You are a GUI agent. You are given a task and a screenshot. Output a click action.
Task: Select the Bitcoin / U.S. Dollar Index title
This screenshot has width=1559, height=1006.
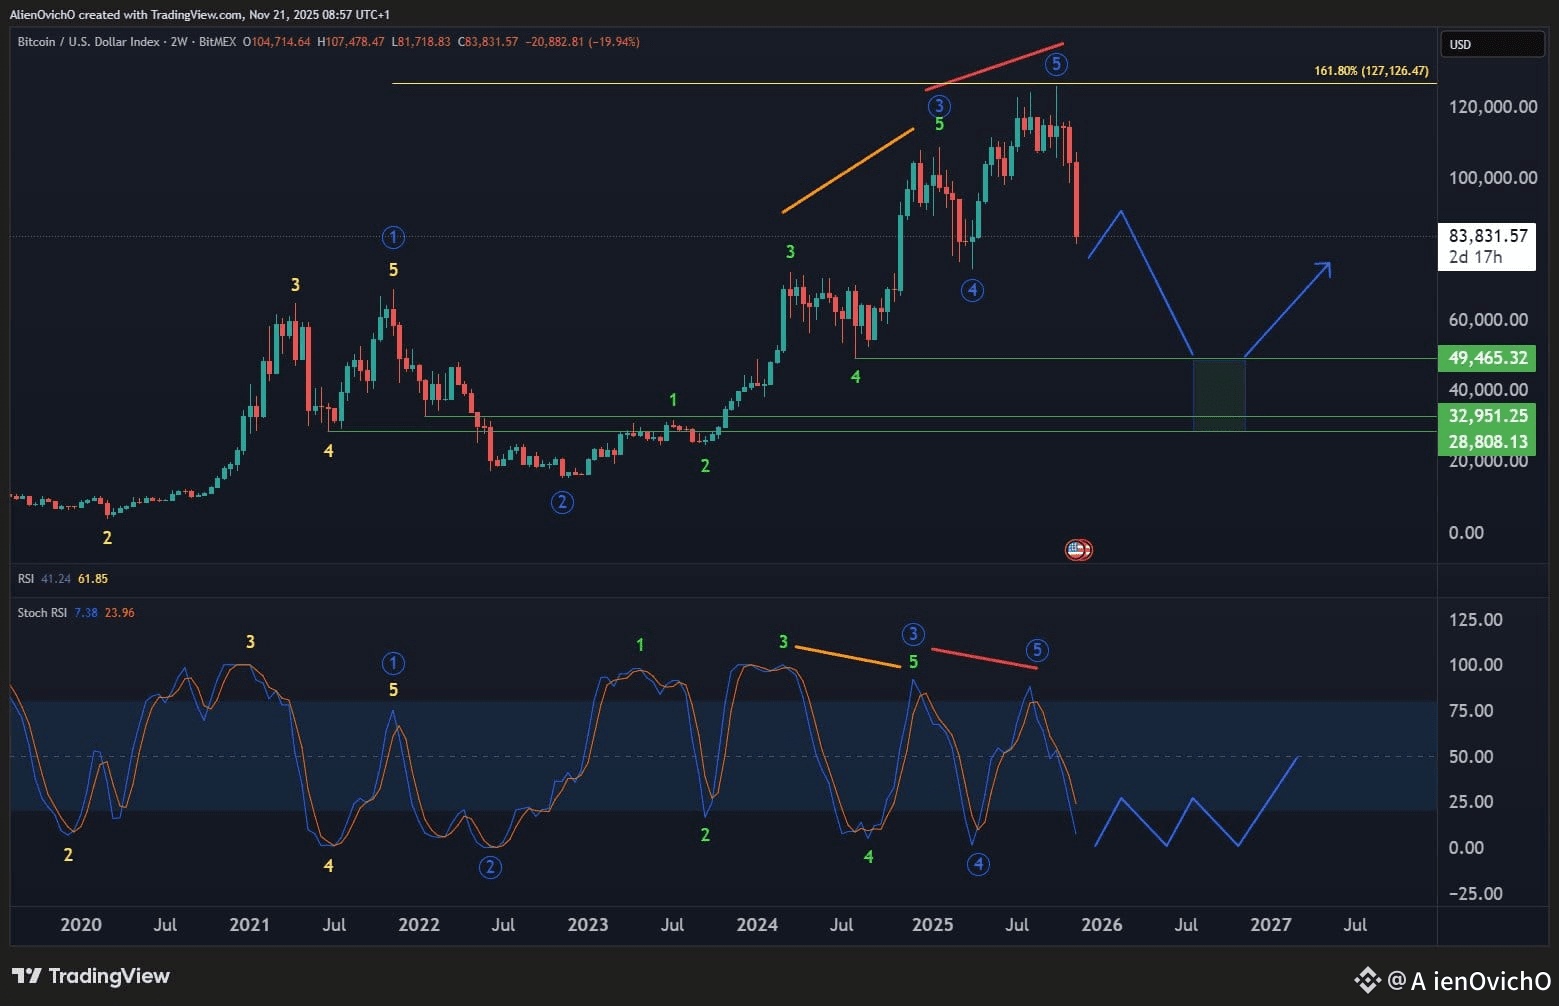[89, 42]
